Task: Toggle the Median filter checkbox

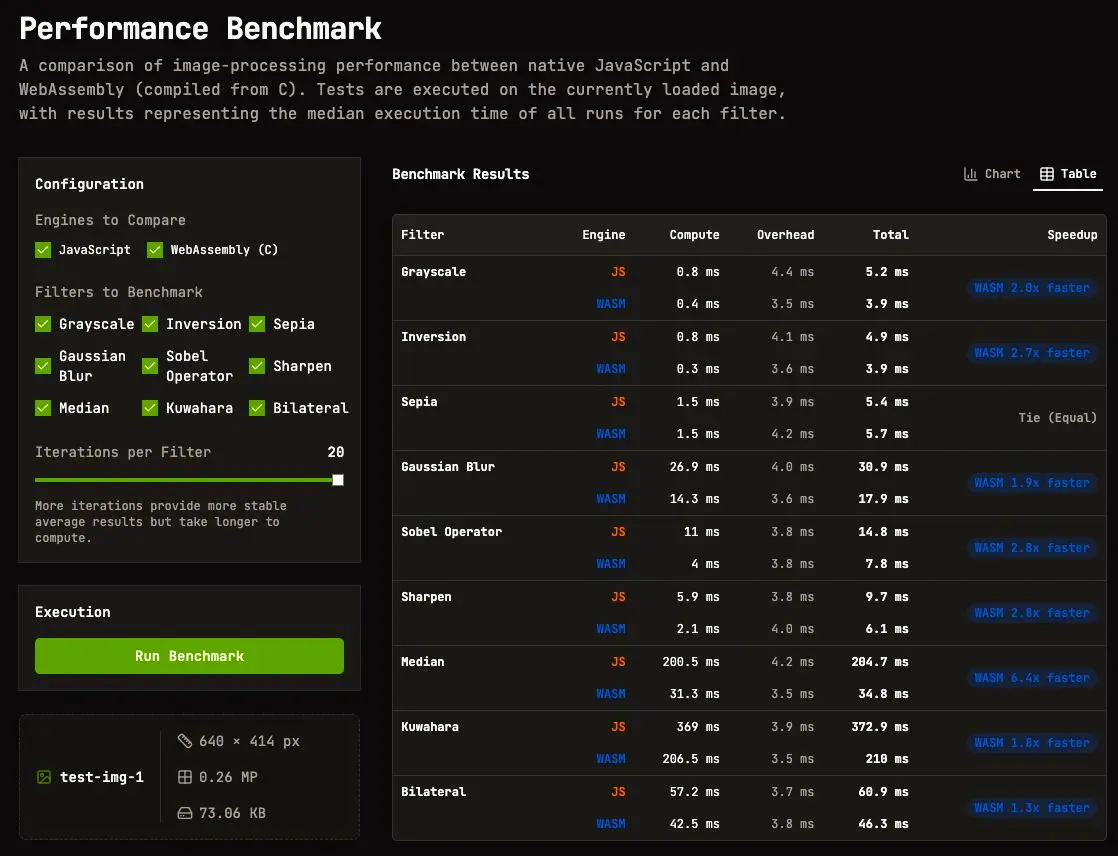Action: [x=43, y=408]
